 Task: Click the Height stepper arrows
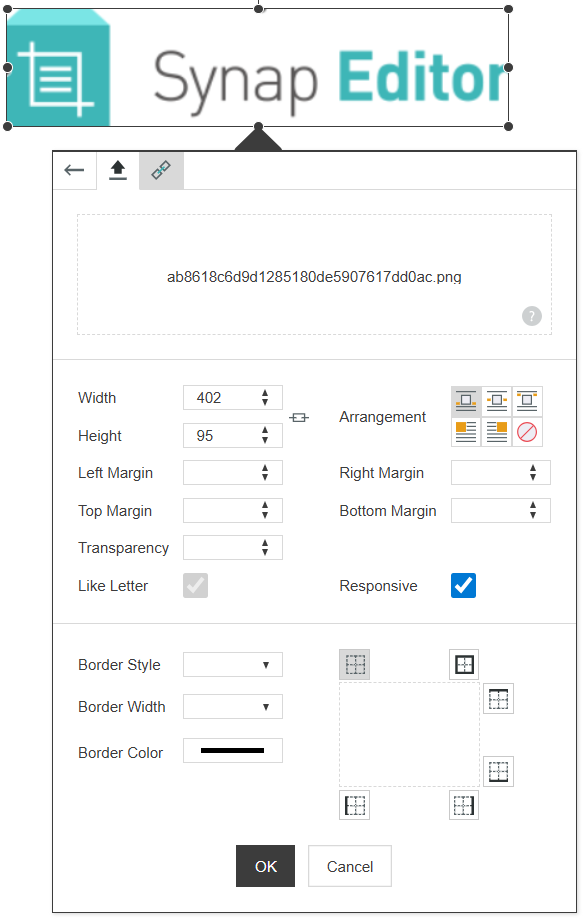click(265, 435)
